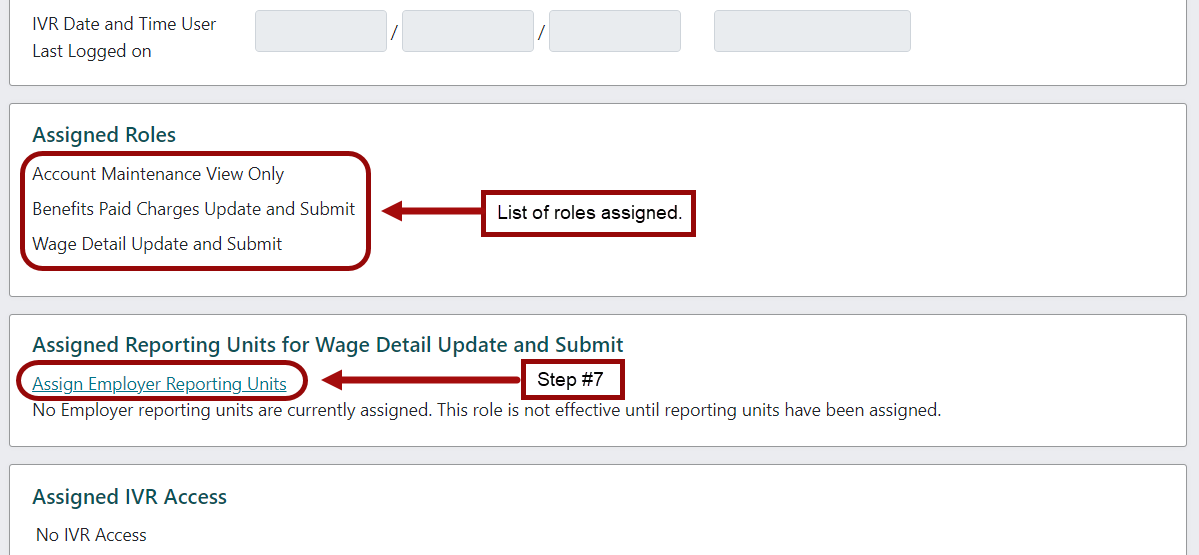Click the Assign Employer Reporting Units link
Screen dimensions: 1199x555
(159, 384)
